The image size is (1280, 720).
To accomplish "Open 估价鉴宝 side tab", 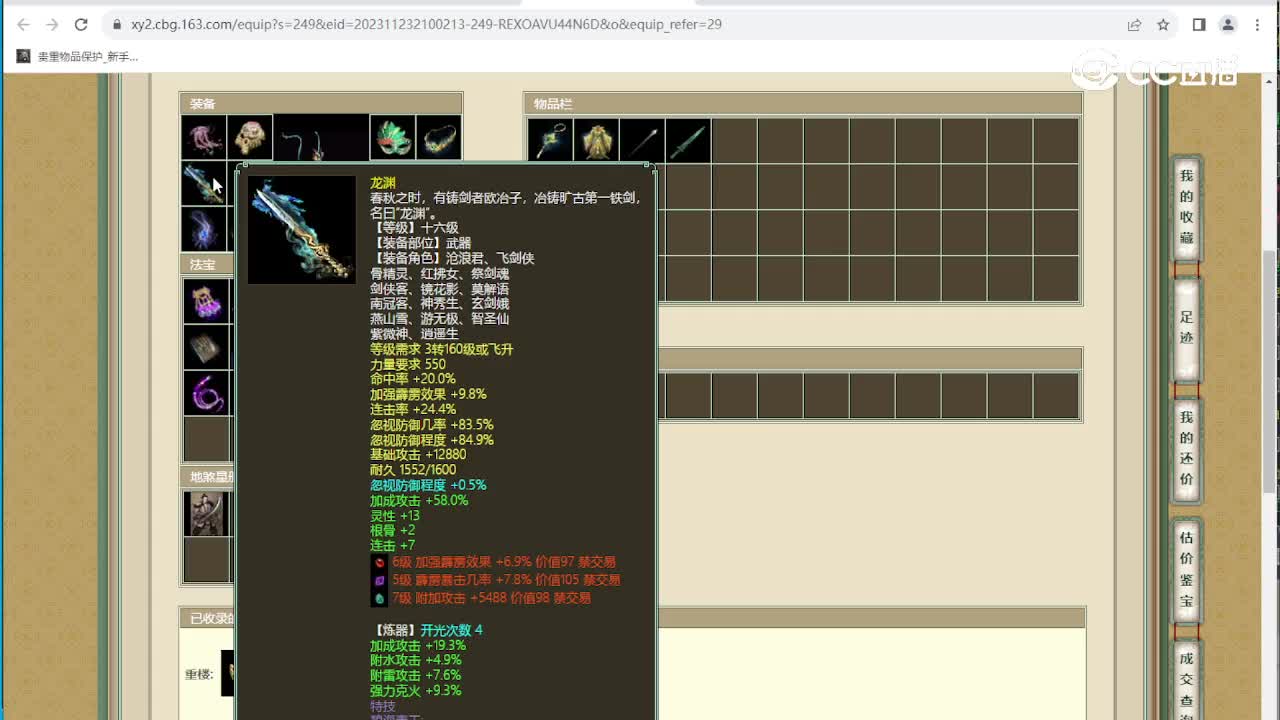I will [1186, 569].
